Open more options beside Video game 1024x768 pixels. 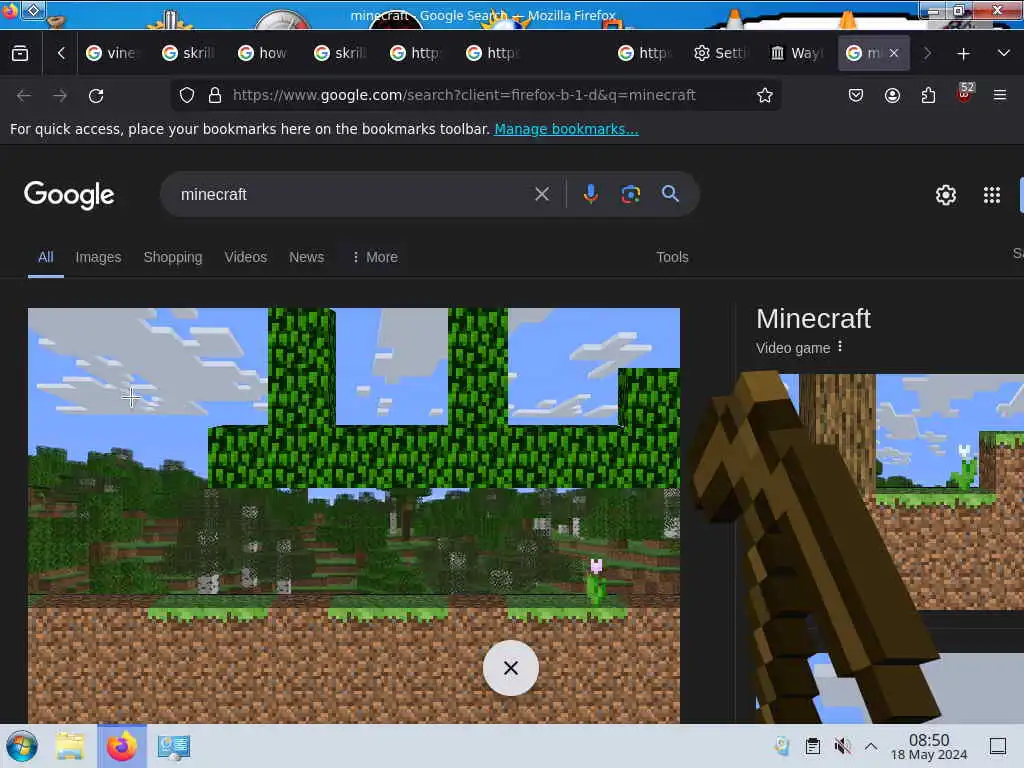coord(840,347)
